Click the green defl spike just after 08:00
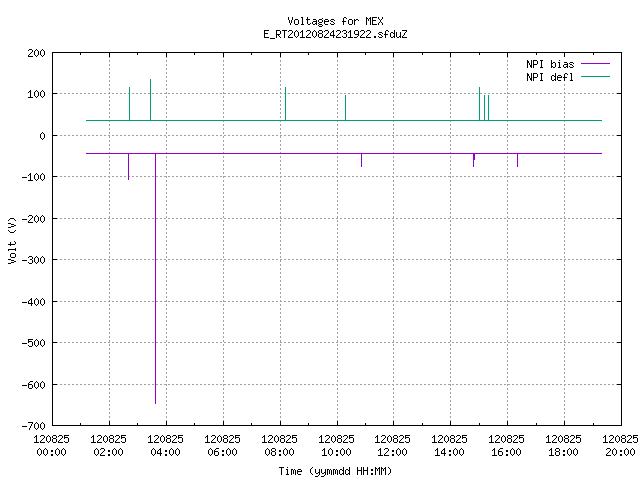Viewport: 640px width, 480px height. (285, 104)
